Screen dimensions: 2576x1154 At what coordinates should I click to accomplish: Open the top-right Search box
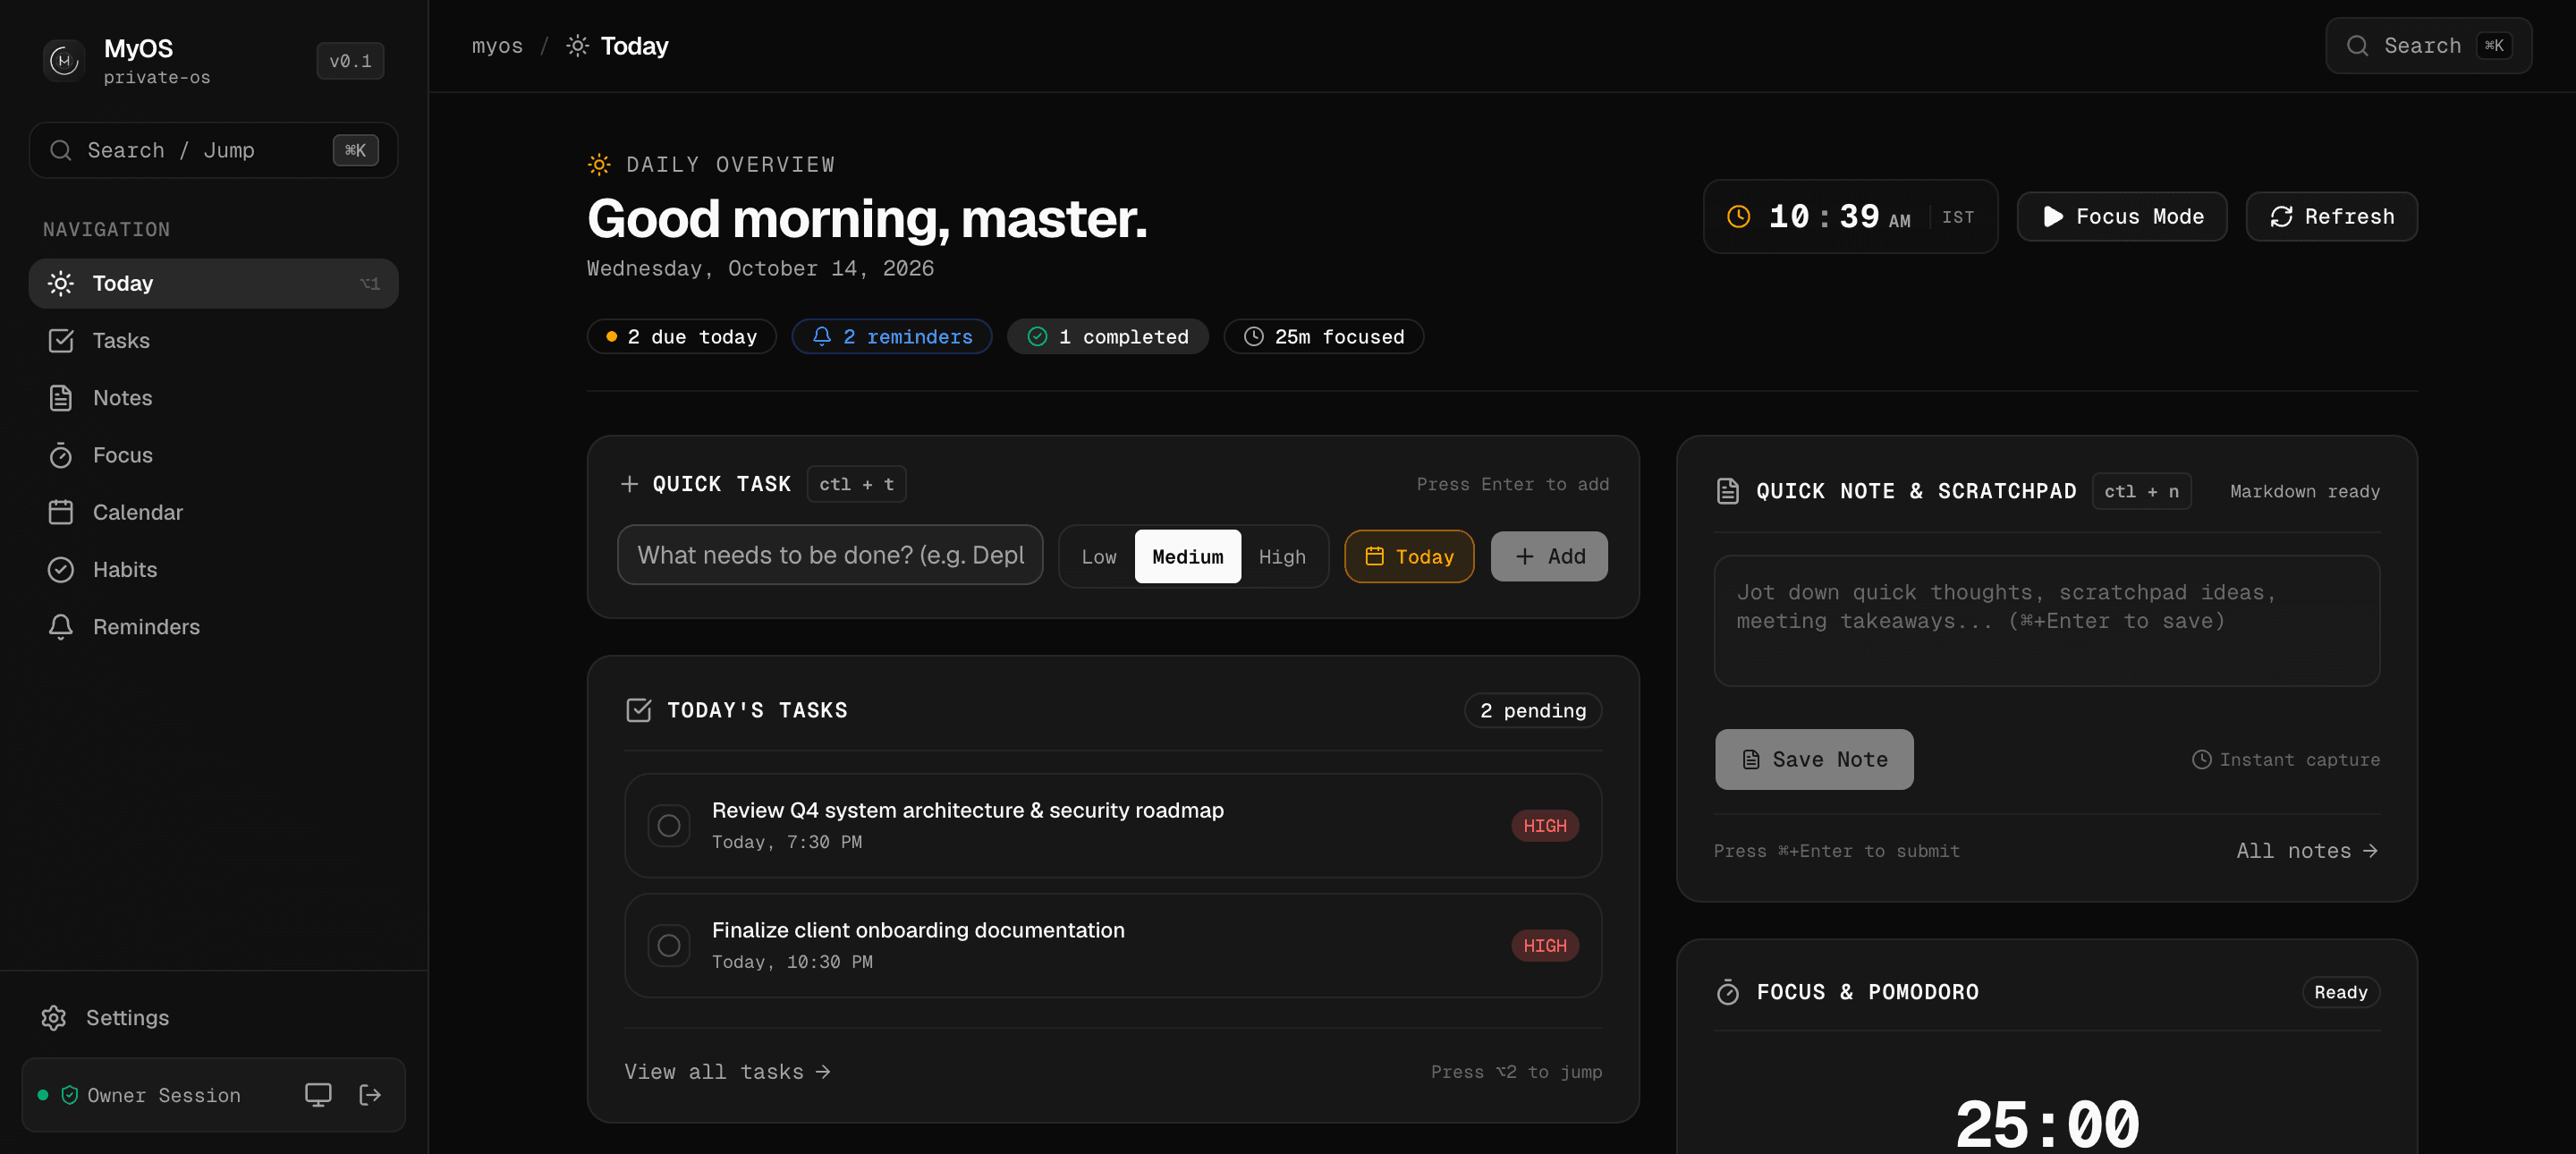[2428, 46]
